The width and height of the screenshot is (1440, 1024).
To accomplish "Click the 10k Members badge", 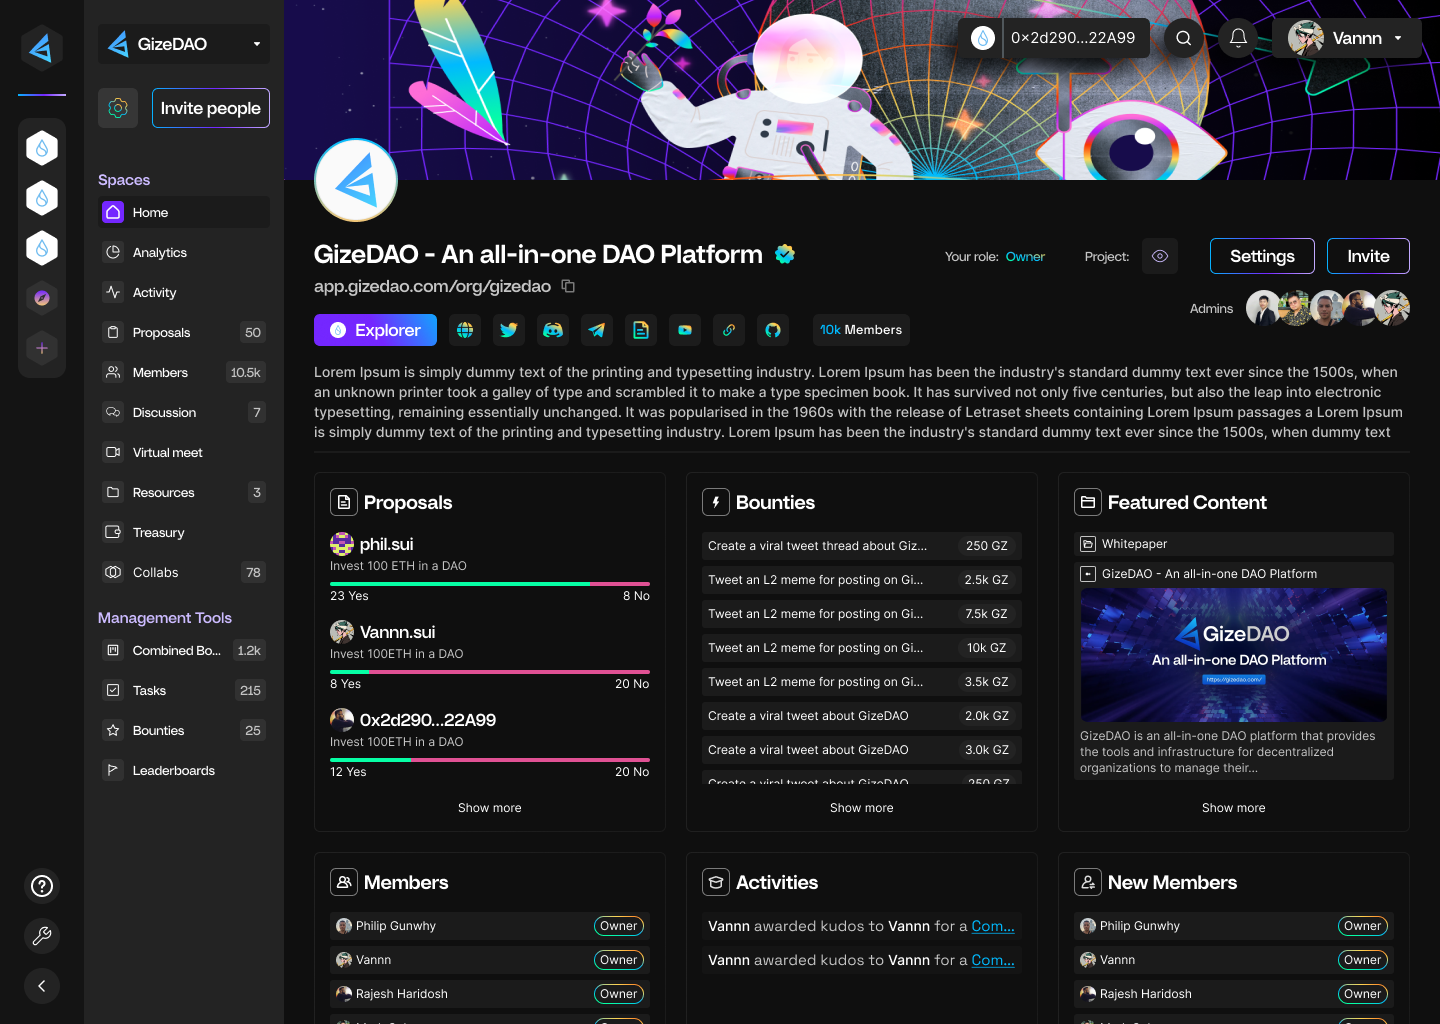I will 861,330.
